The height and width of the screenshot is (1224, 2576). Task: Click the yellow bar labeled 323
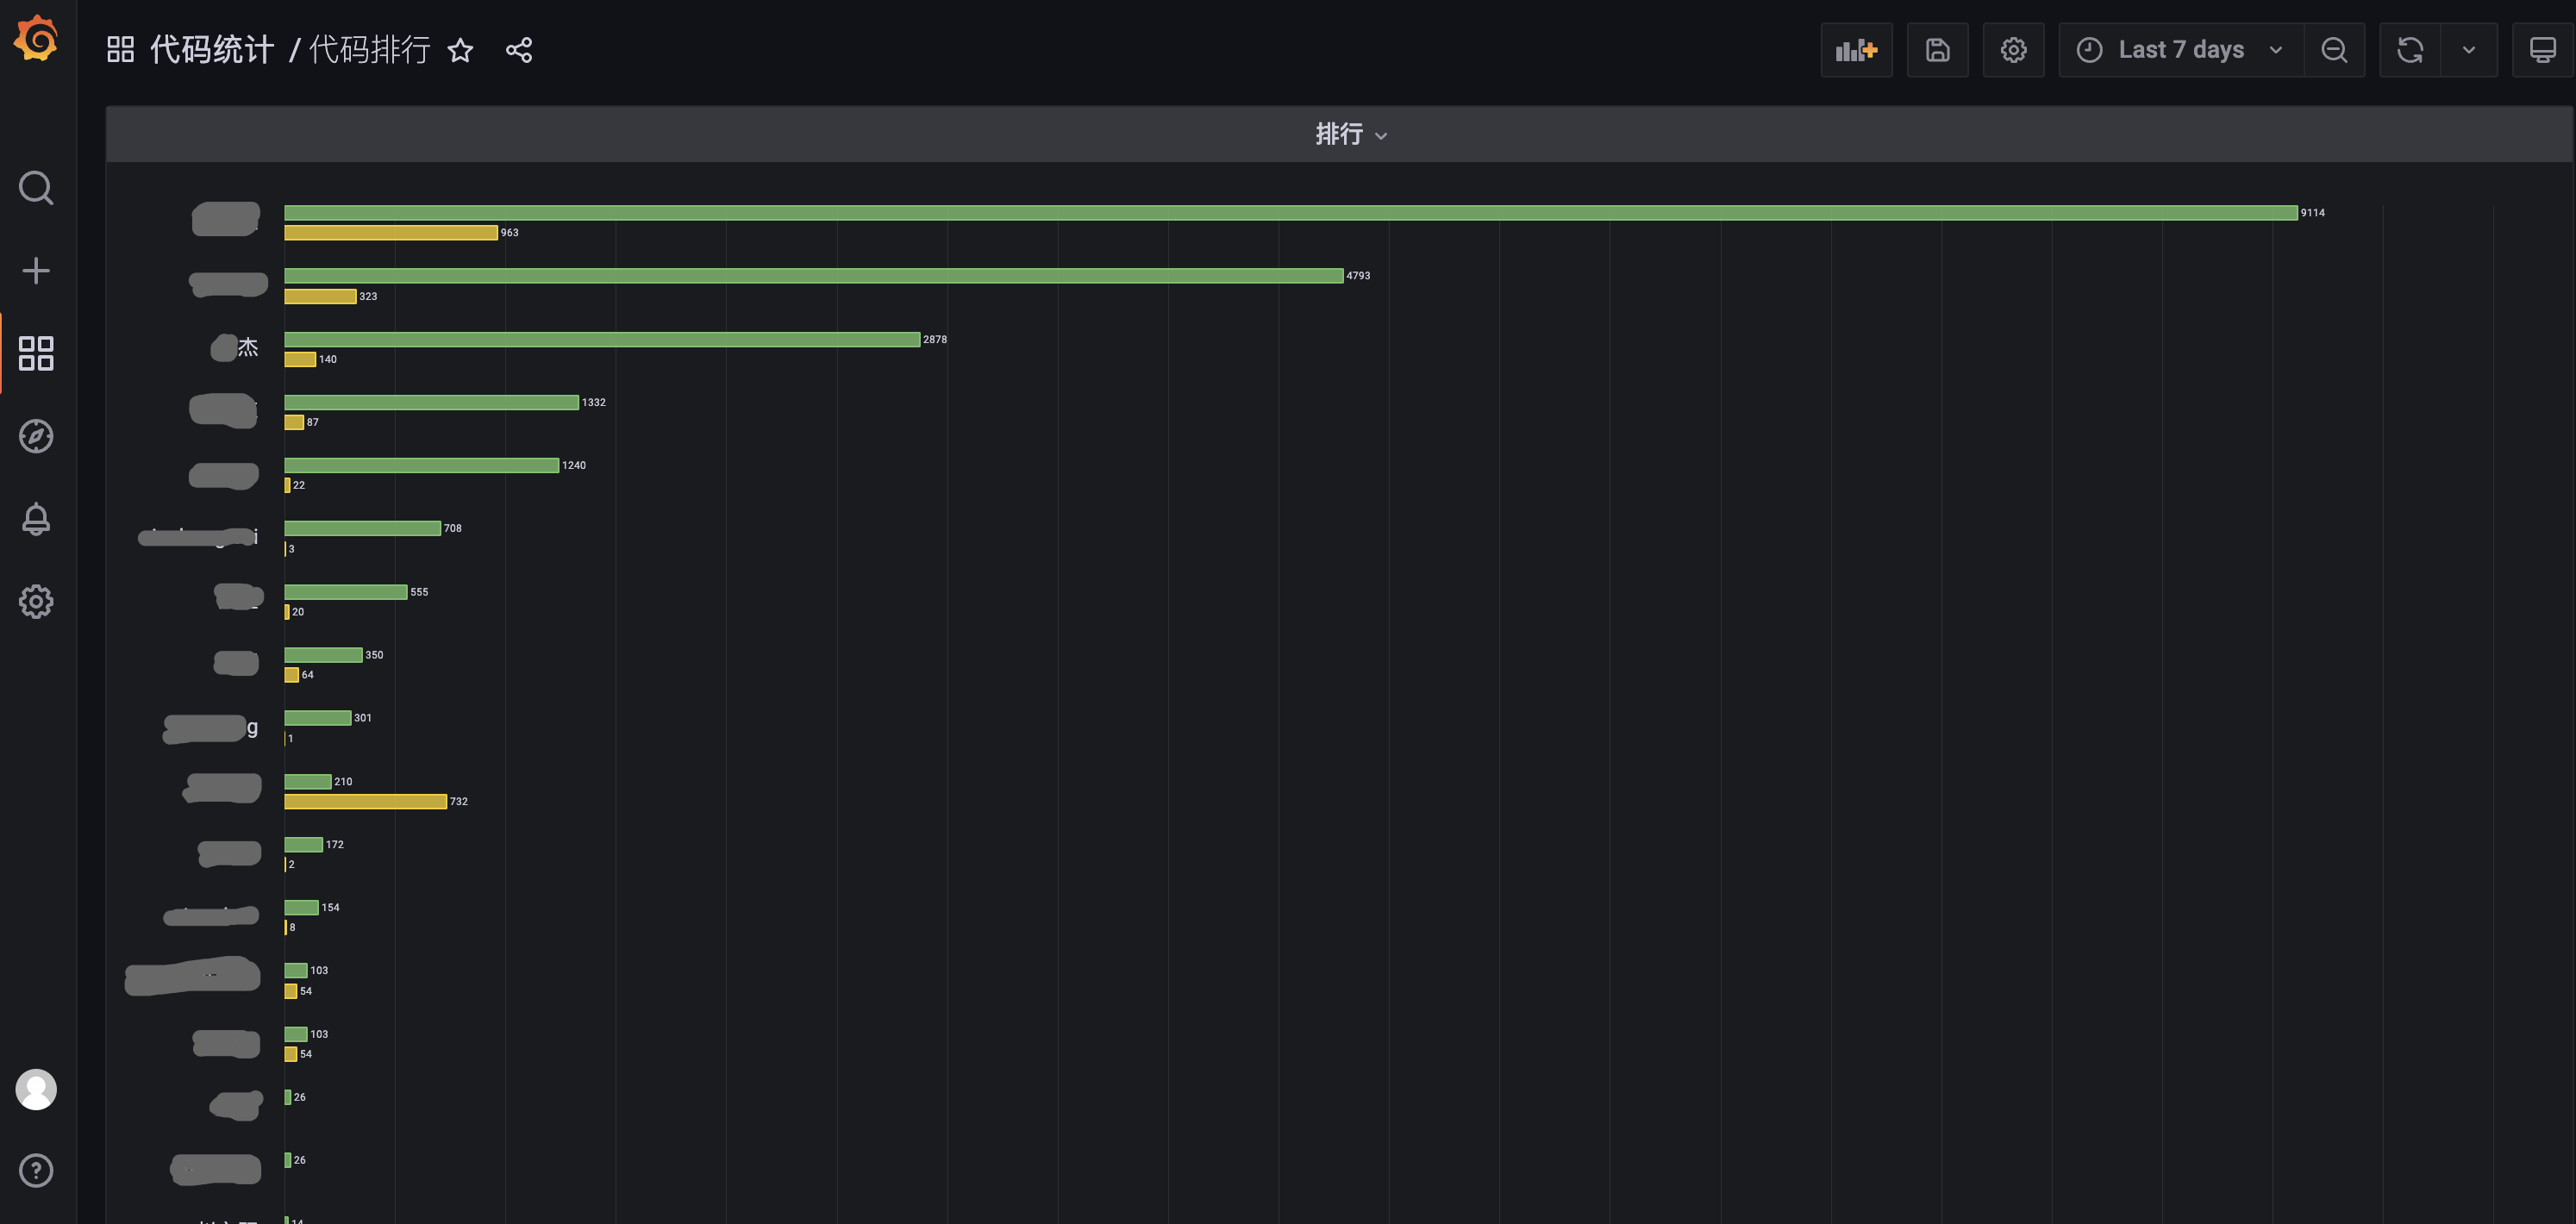320,296
